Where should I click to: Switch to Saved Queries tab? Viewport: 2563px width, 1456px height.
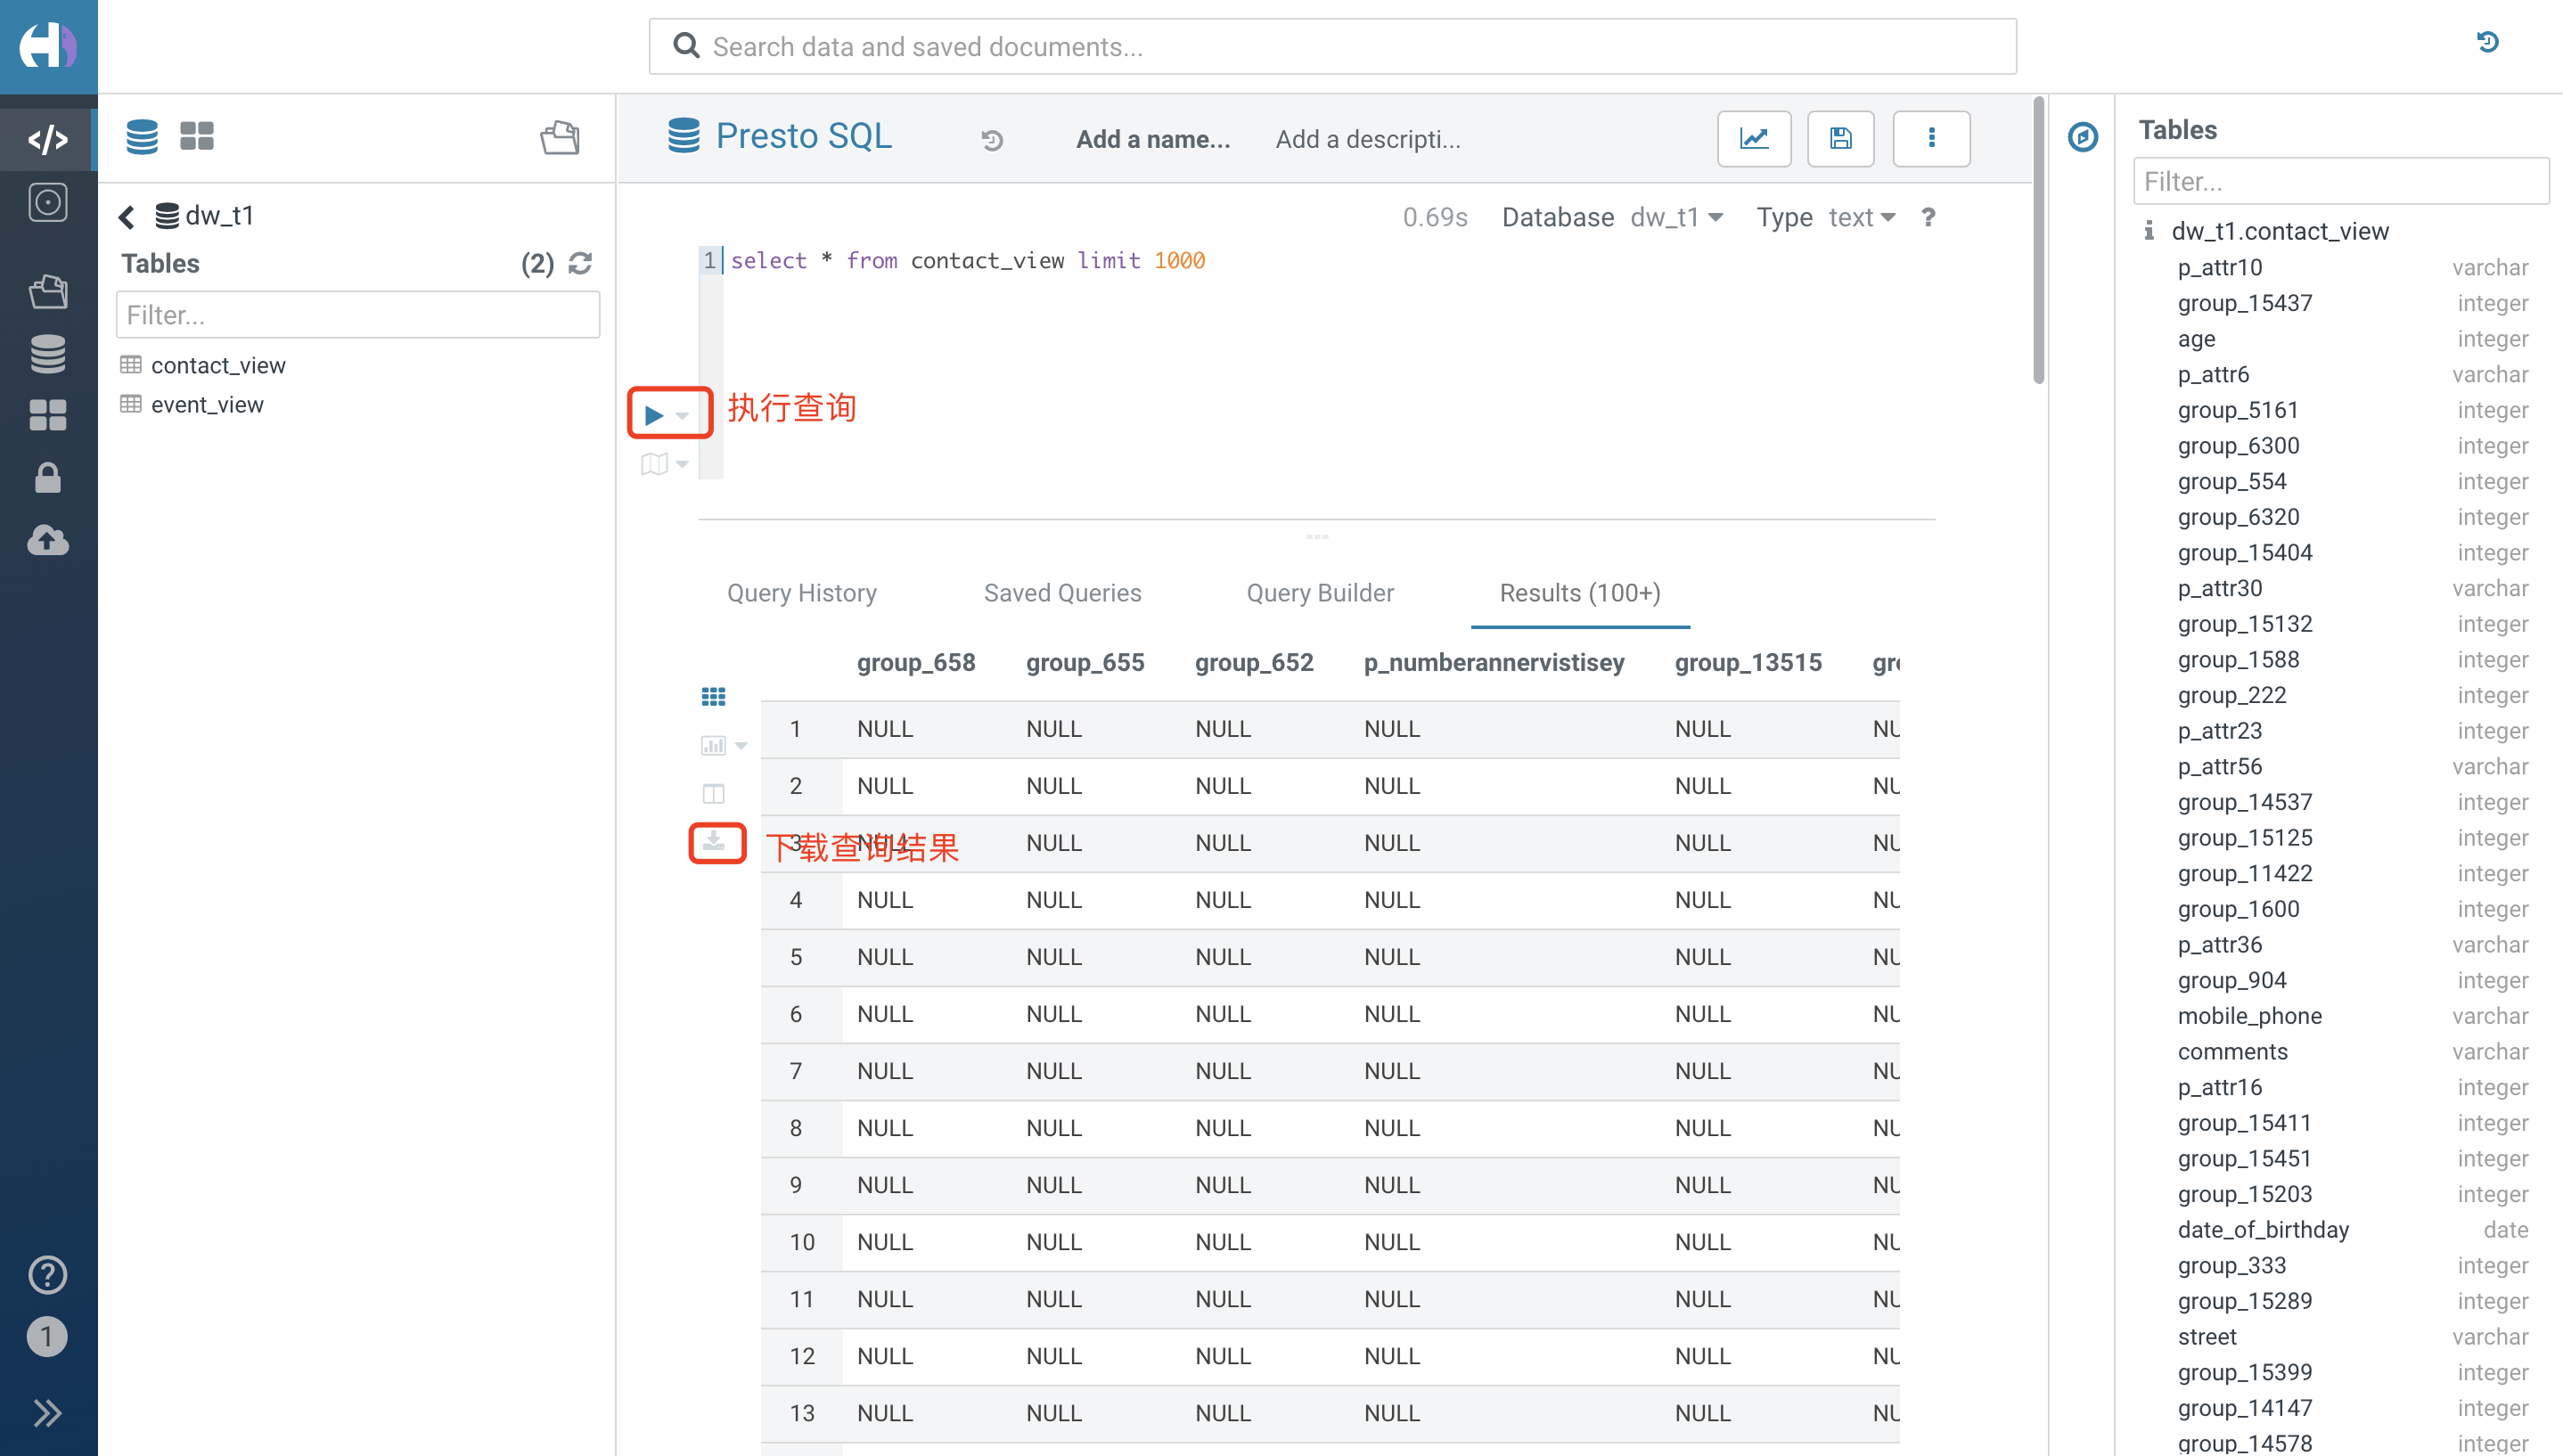(1062, 593)
